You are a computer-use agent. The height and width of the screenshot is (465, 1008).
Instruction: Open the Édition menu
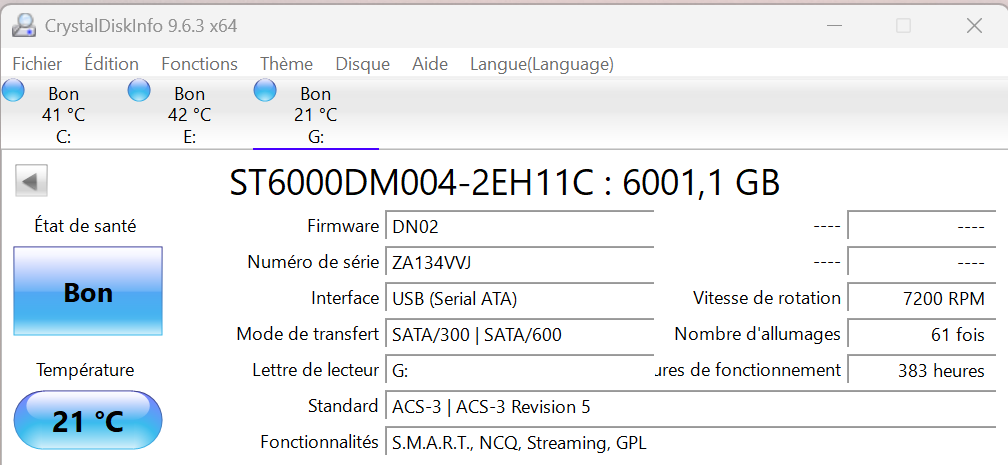pos(111,64)
